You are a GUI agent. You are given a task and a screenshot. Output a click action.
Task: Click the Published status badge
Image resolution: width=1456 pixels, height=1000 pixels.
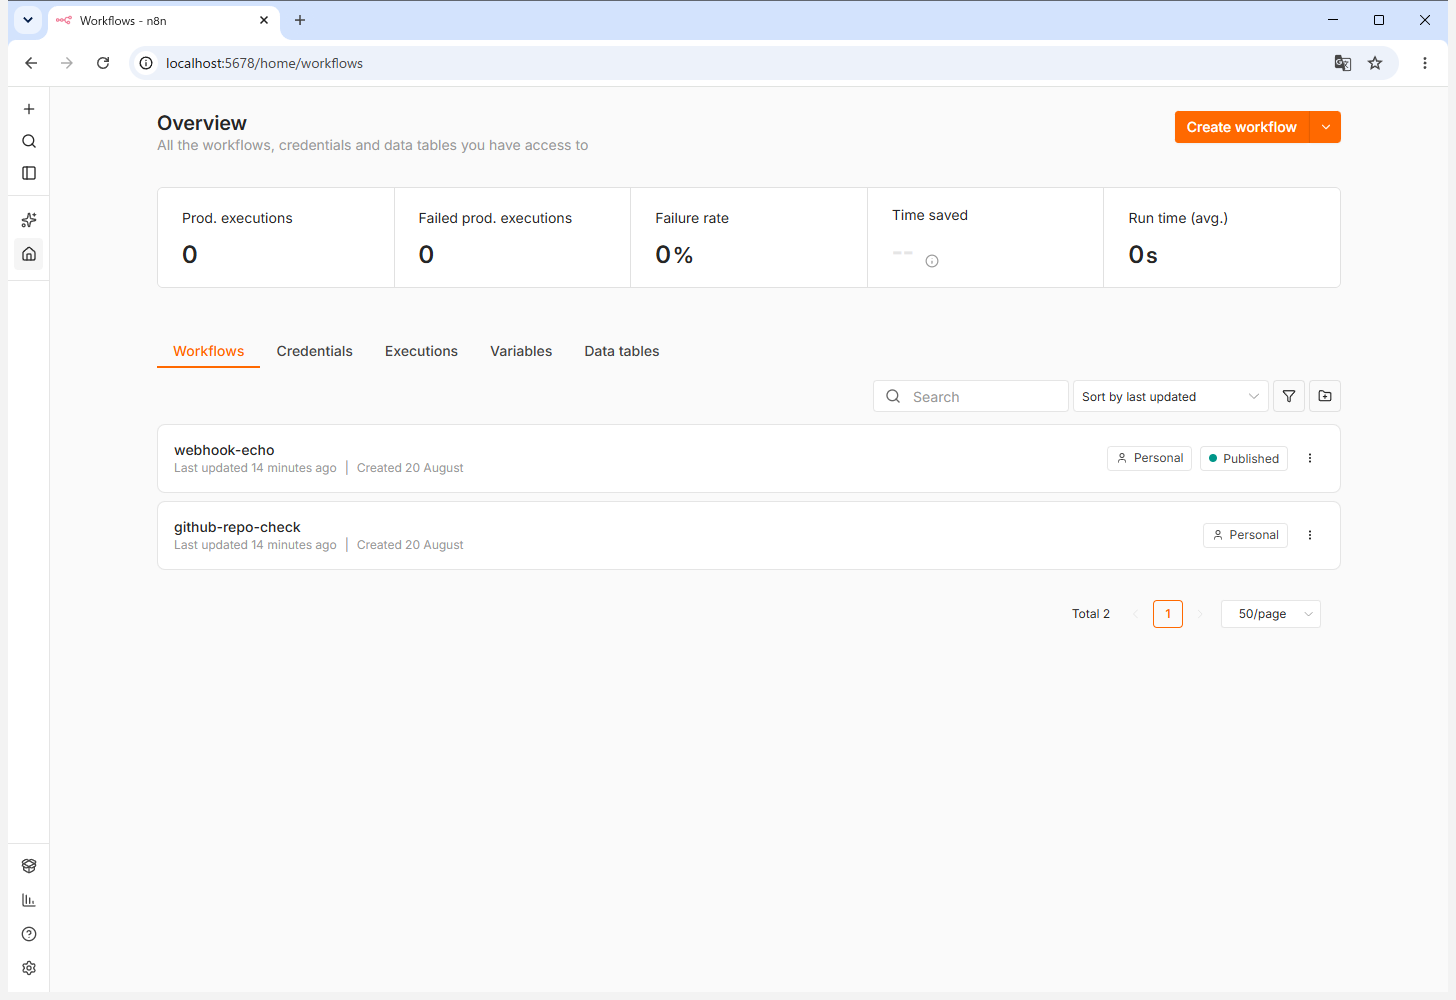pyautogui.click(x=1243, y=458)
